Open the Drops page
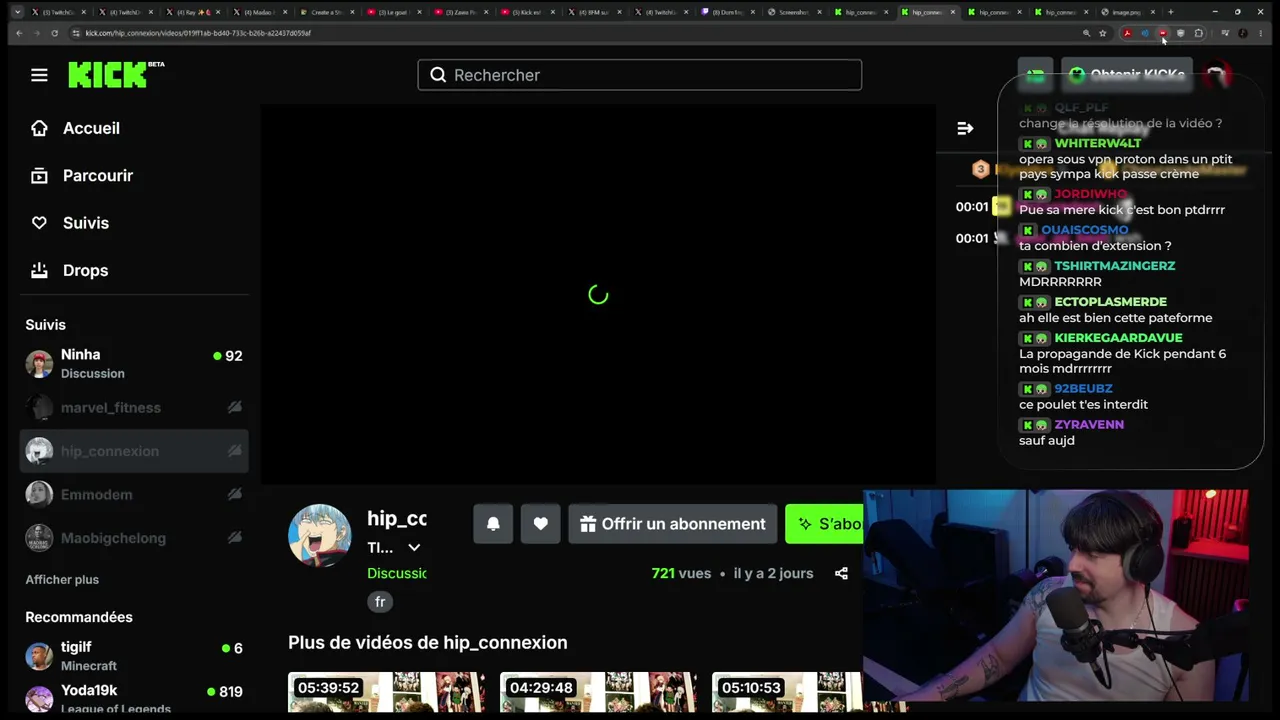 pos(85,270)
